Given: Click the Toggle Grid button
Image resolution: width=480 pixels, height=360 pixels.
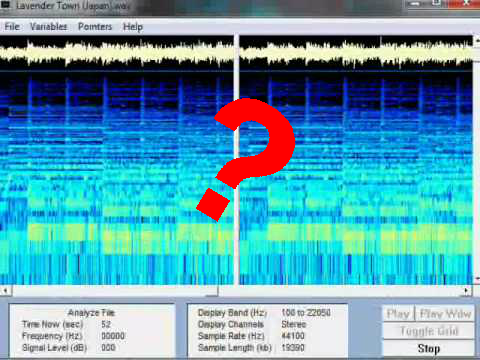Looking at the screenshot, I should 429,331.
